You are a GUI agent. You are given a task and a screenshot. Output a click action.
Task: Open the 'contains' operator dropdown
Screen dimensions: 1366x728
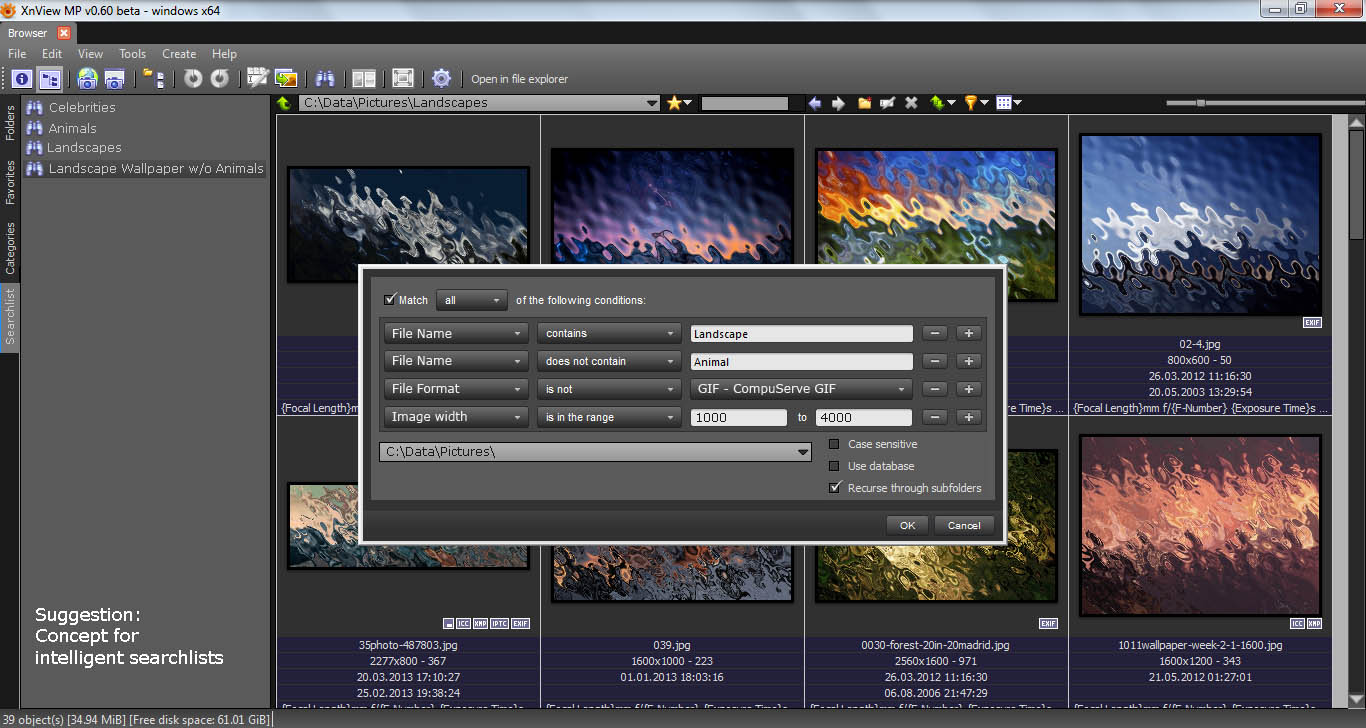[x=609, y=334]
